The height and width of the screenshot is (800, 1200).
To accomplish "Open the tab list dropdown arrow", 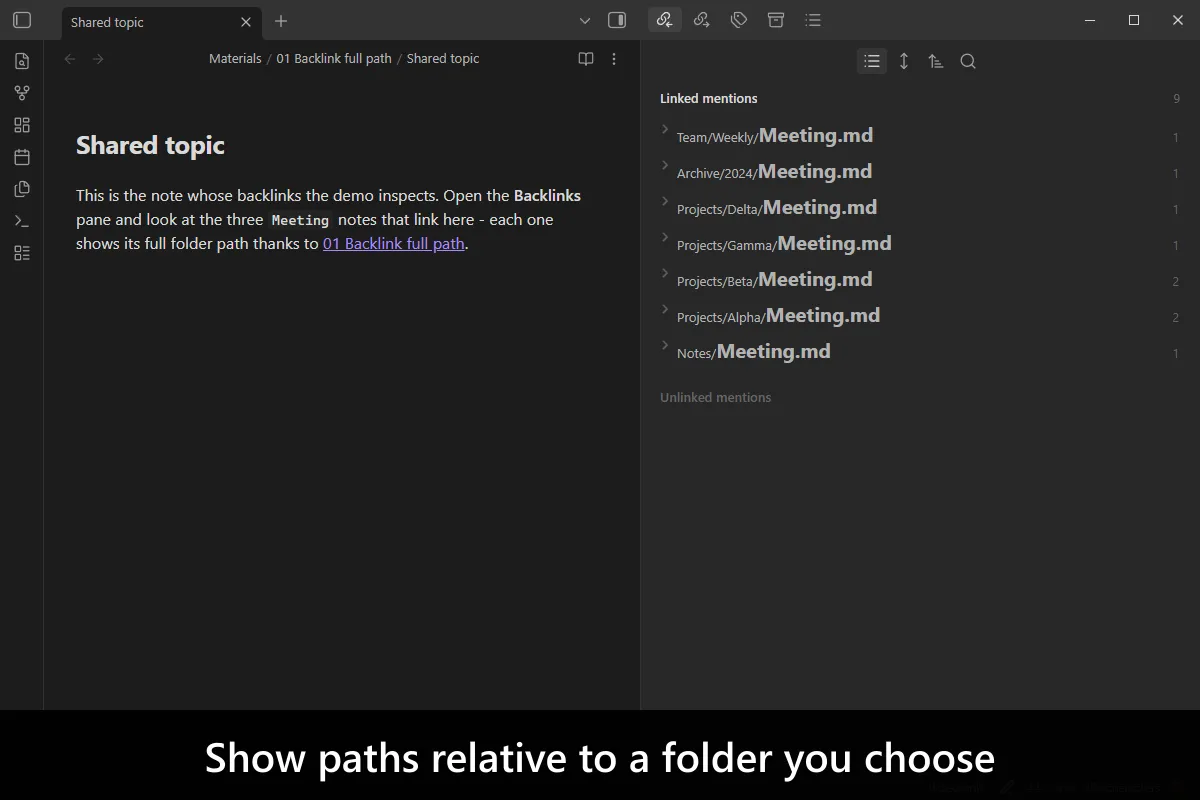I will (585, 20).
